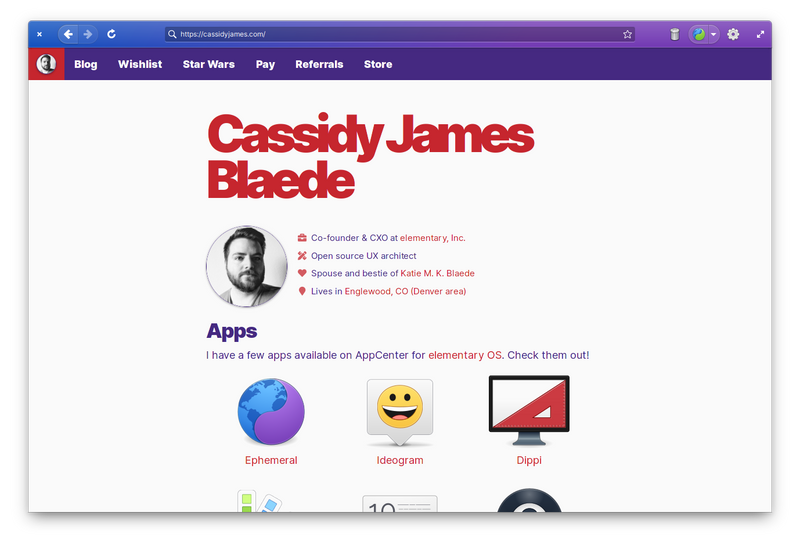The image size is (800, 548).
Task: Click the green and blue squares app icon
Action: click(x=260, y=501)
